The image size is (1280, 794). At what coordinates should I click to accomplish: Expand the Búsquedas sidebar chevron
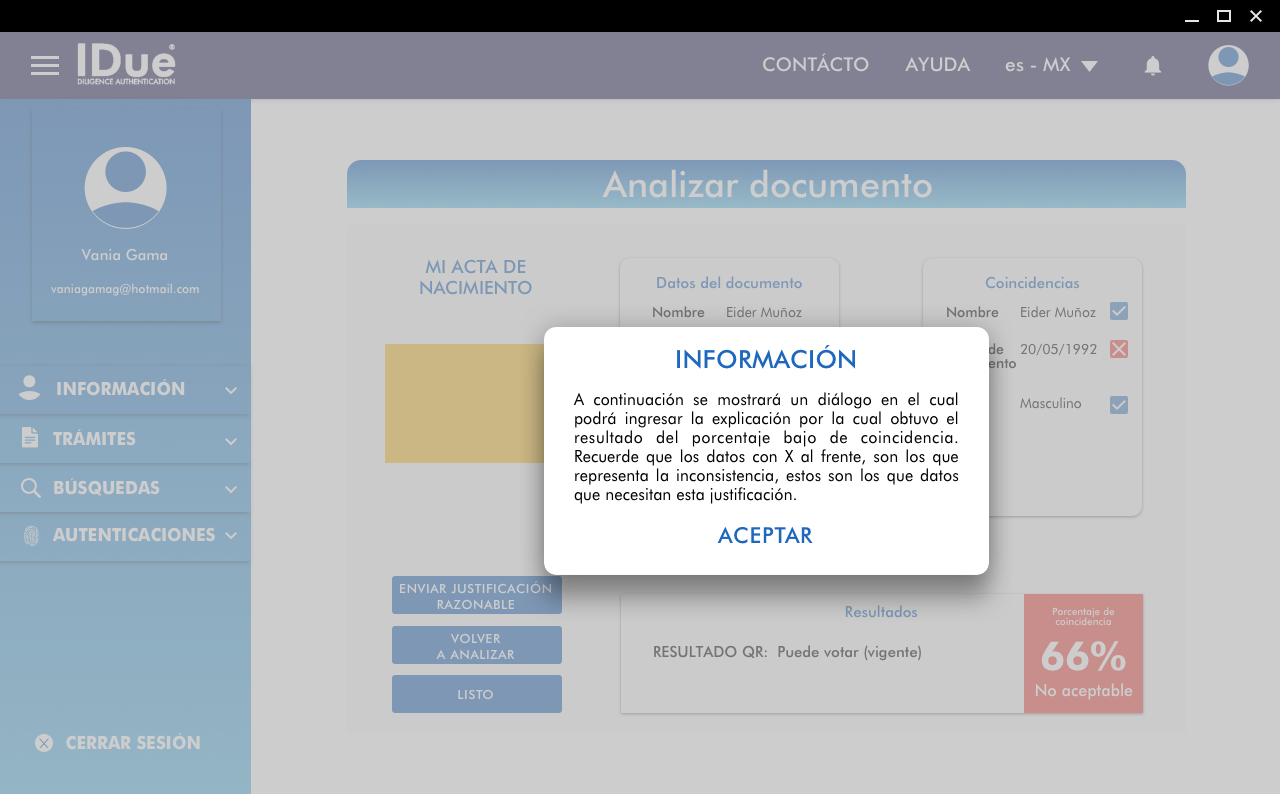tap(231, 489)
